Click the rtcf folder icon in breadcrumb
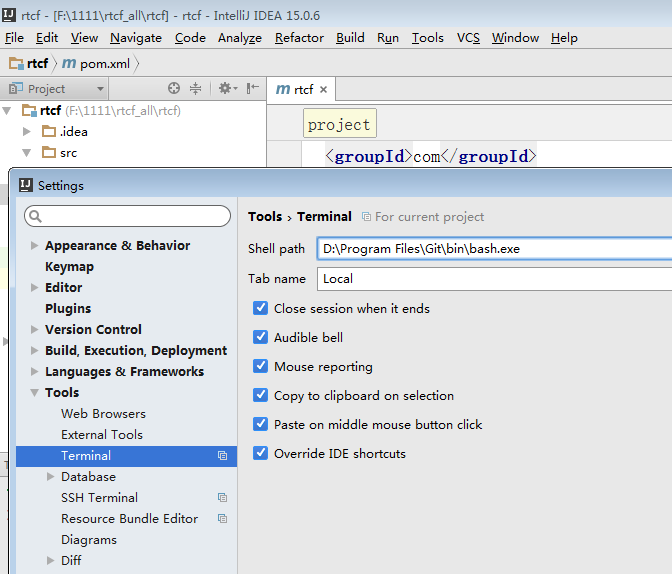The width and height of the screenshot is (672, 574). [17, 63]
